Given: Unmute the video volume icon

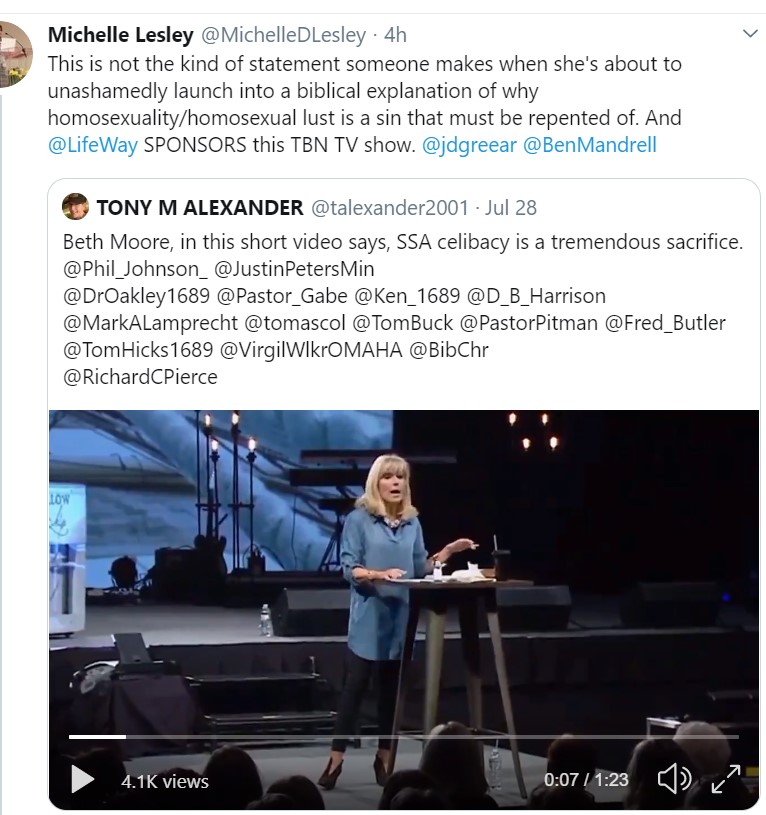Looking at the screenshot, I should (x=675, y=780).
